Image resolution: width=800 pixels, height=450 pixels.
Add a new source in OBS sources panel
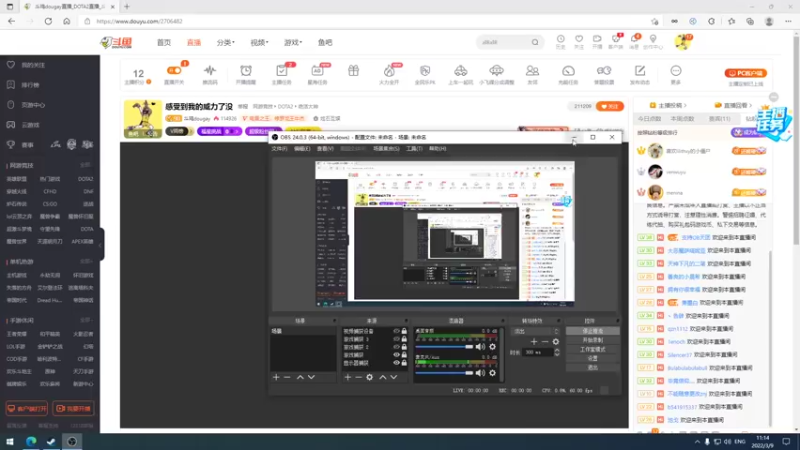click(347, 377)
